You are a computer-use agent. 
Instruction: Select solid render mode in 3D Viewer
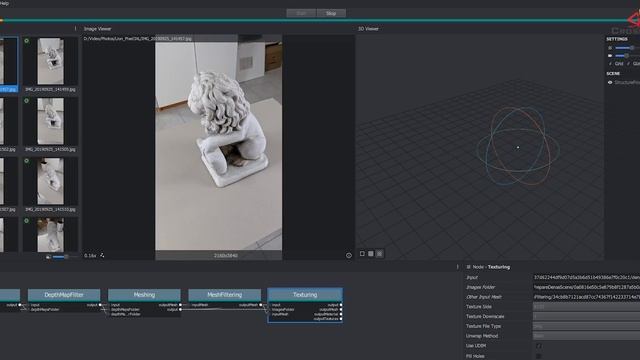(371, 254)
